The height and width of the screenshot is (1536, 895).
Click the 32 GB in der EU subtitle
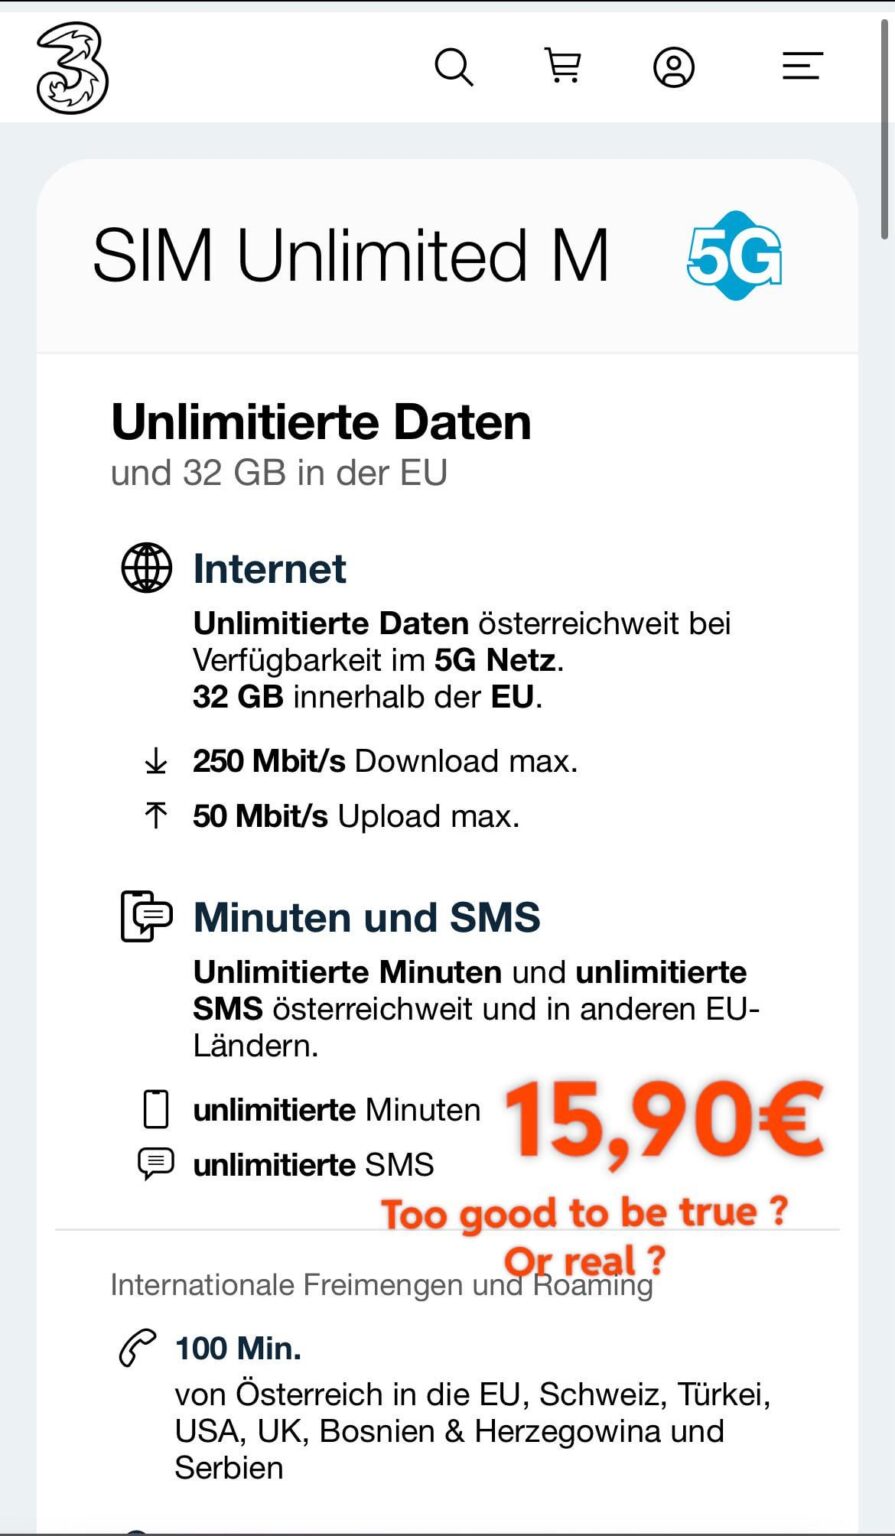click(280, 472)
